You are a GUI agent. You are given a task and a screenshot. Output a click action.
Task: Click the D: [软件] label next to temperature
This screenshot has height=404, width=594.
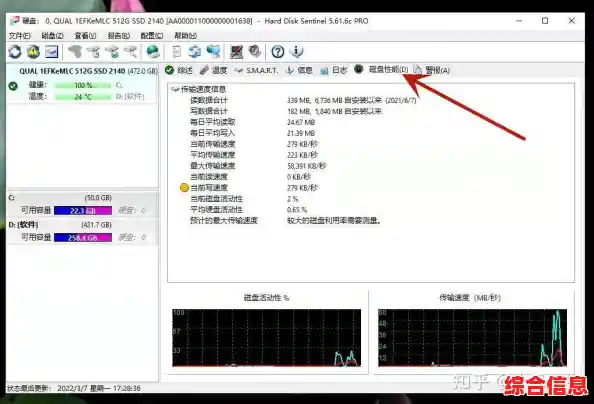point(130,97)
